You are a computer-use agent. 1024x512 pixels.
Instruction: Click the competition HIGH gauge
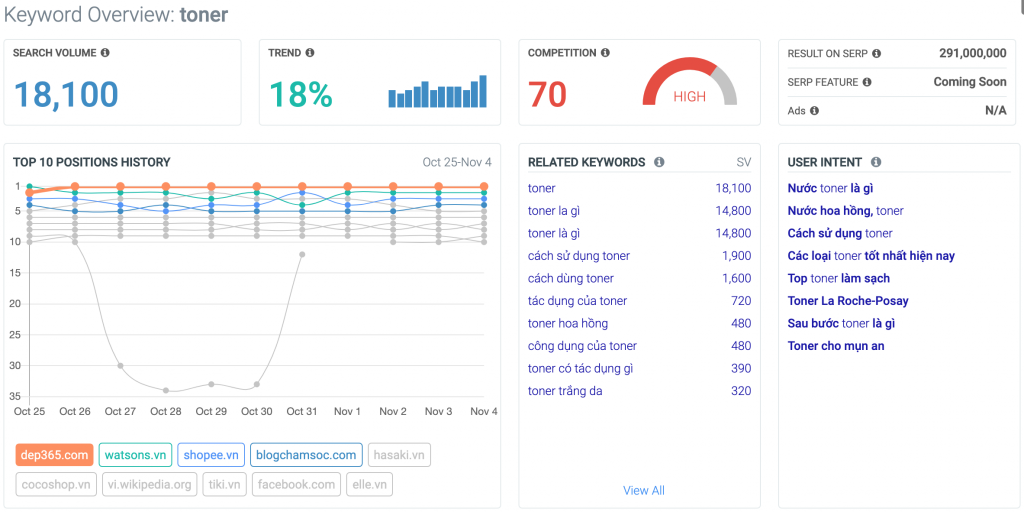click(x=689, y=88)
